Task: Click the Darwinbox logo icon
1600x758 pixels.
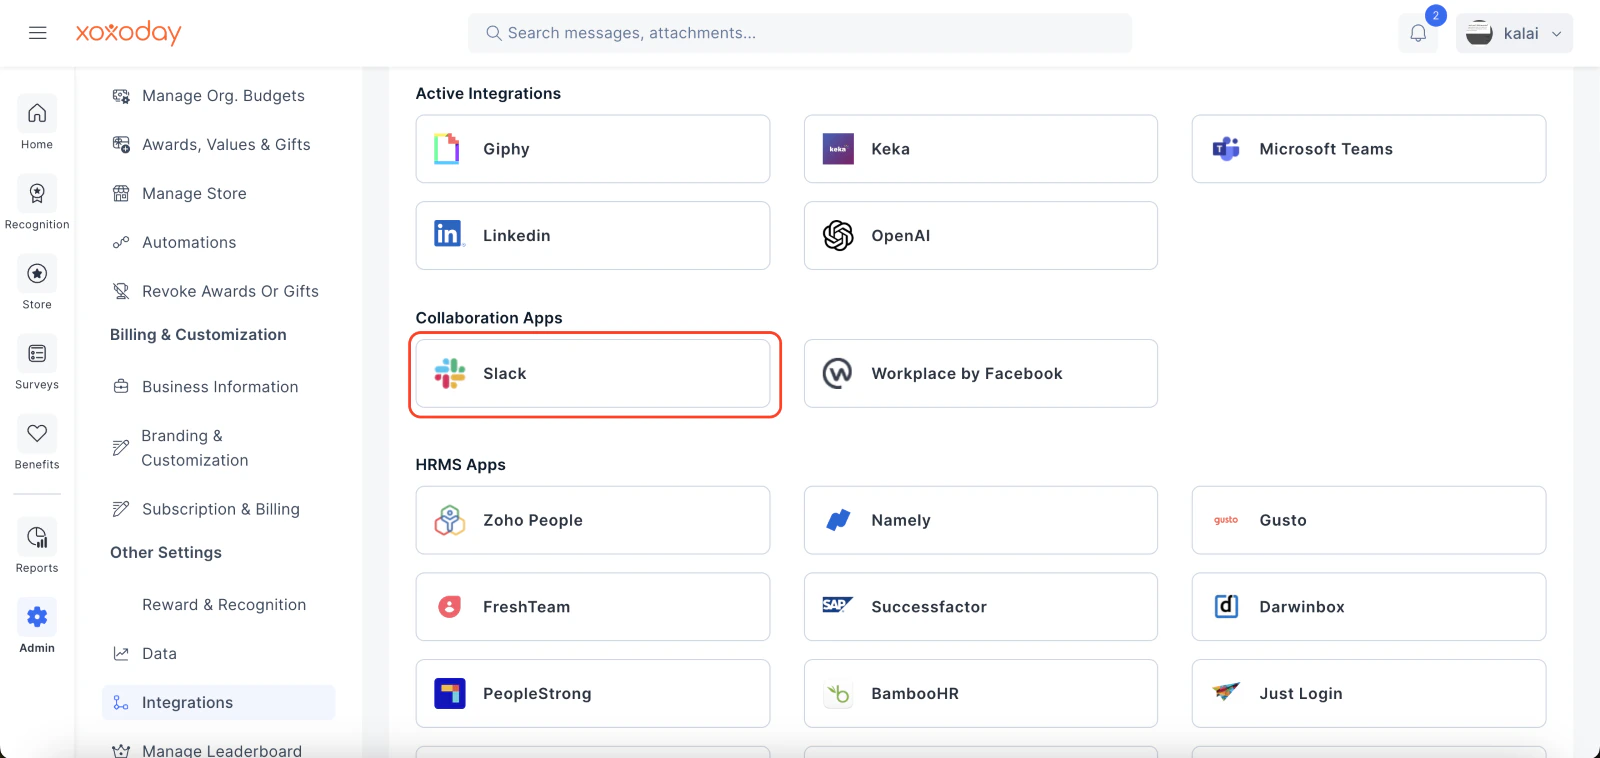Action: [1226, 607]
